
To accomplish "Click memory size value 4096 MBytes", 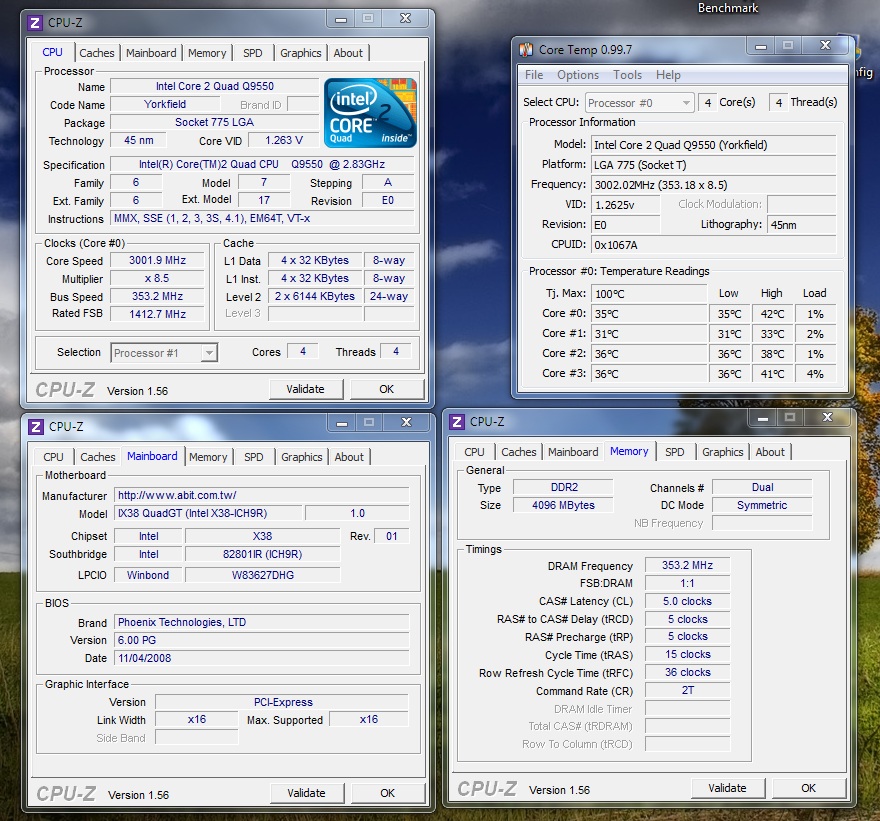I will 563,505.
